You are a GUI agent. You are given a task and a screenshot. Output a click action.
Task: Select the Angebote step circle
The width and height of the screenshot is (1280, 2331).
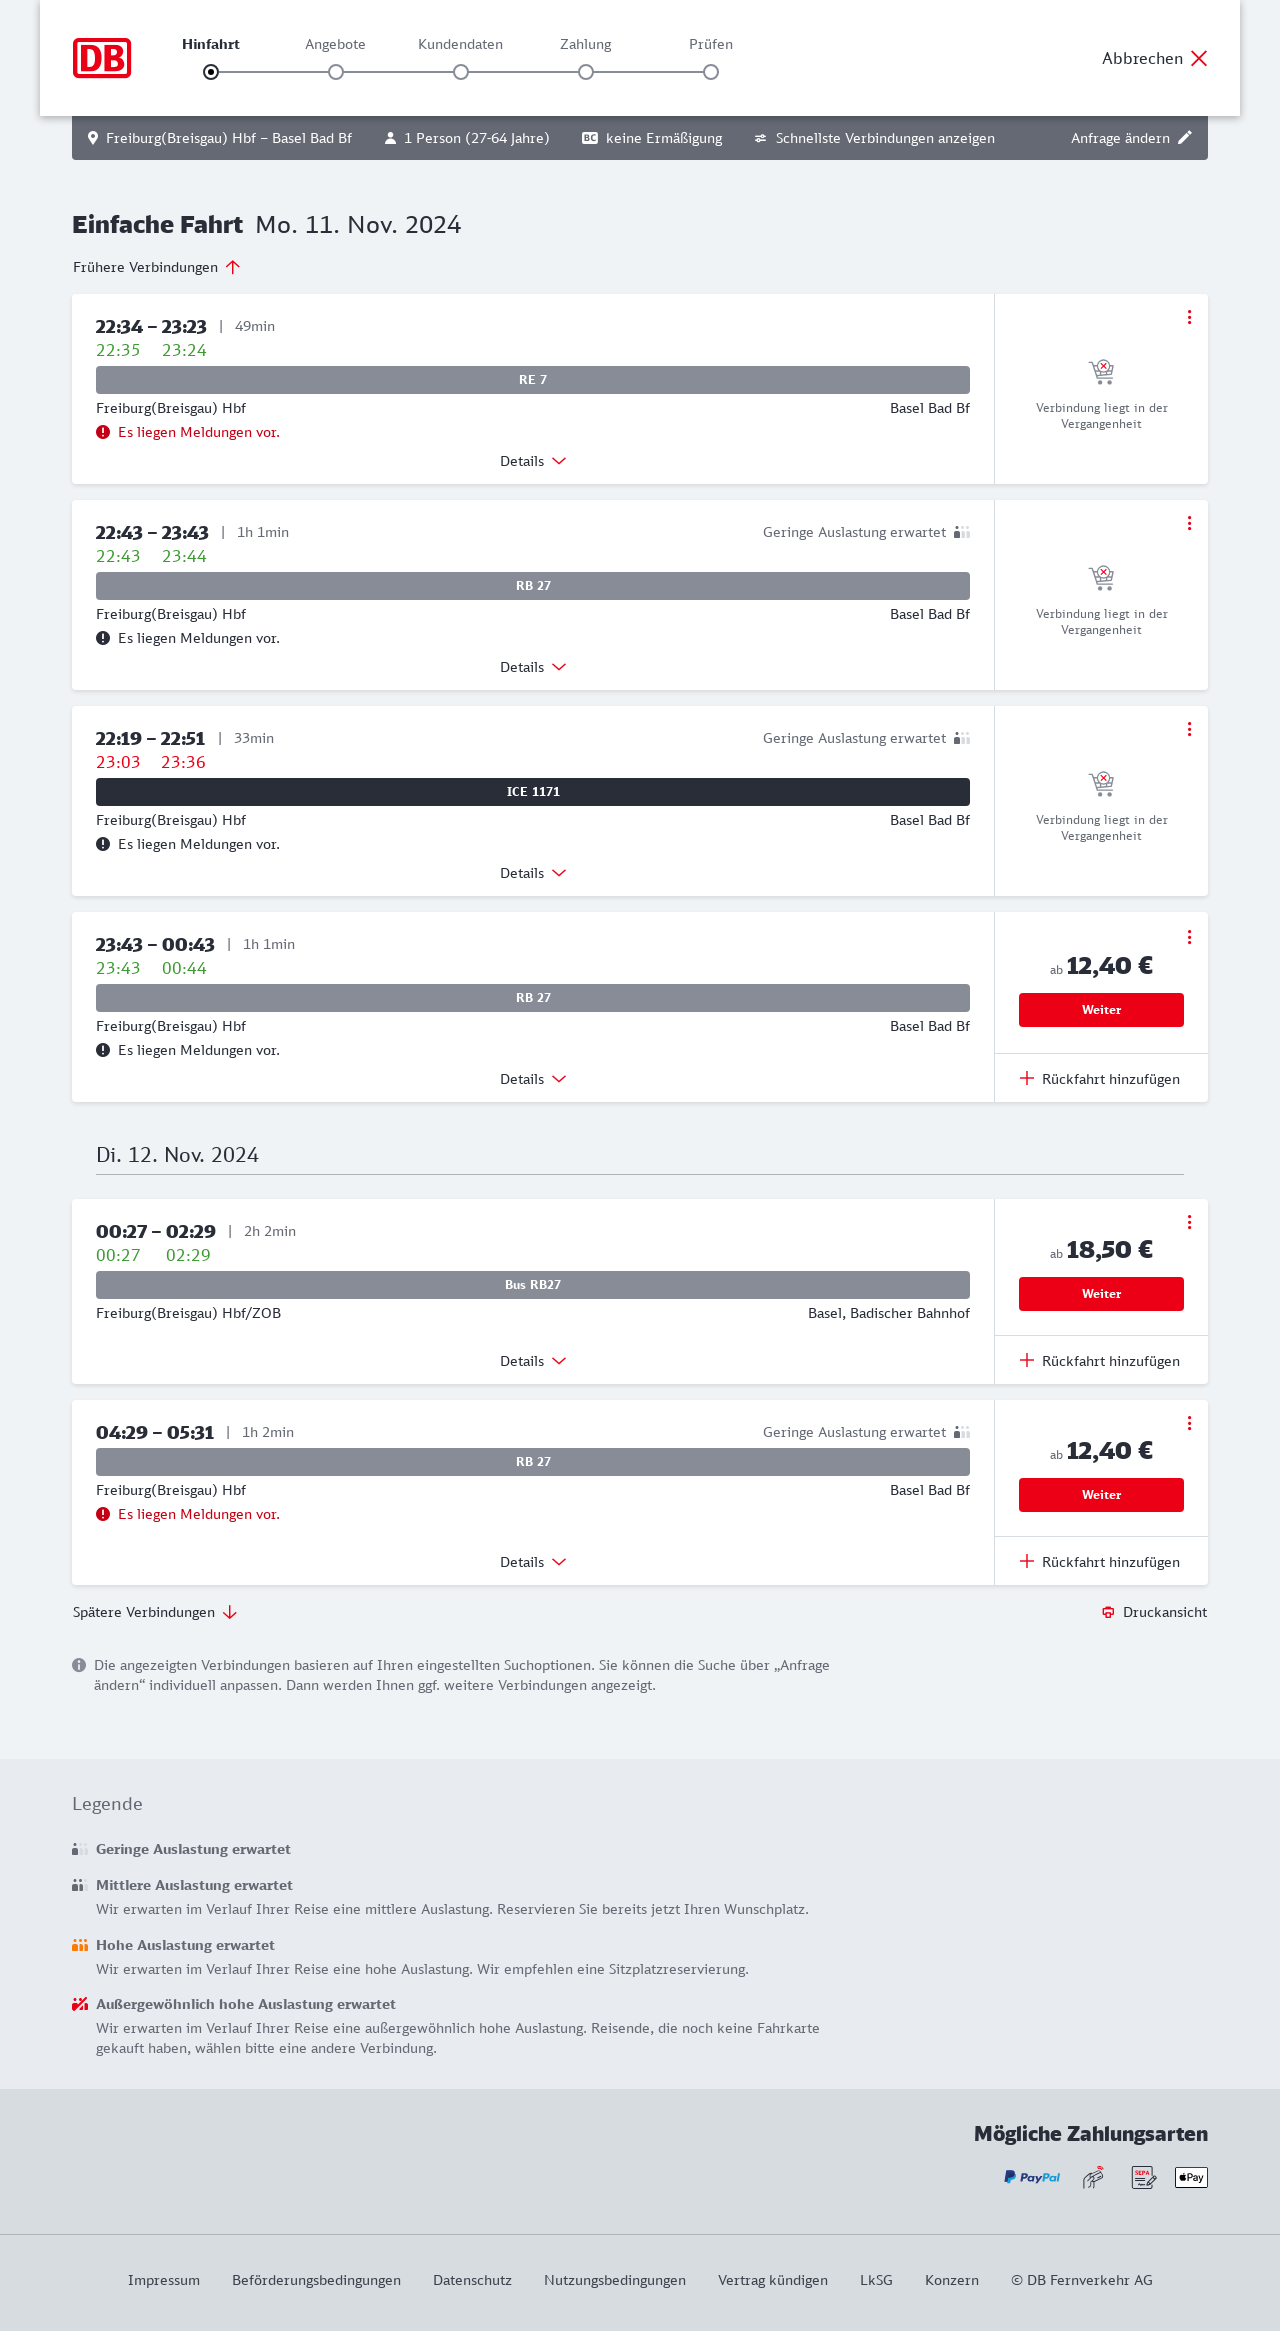pos(336,72)
